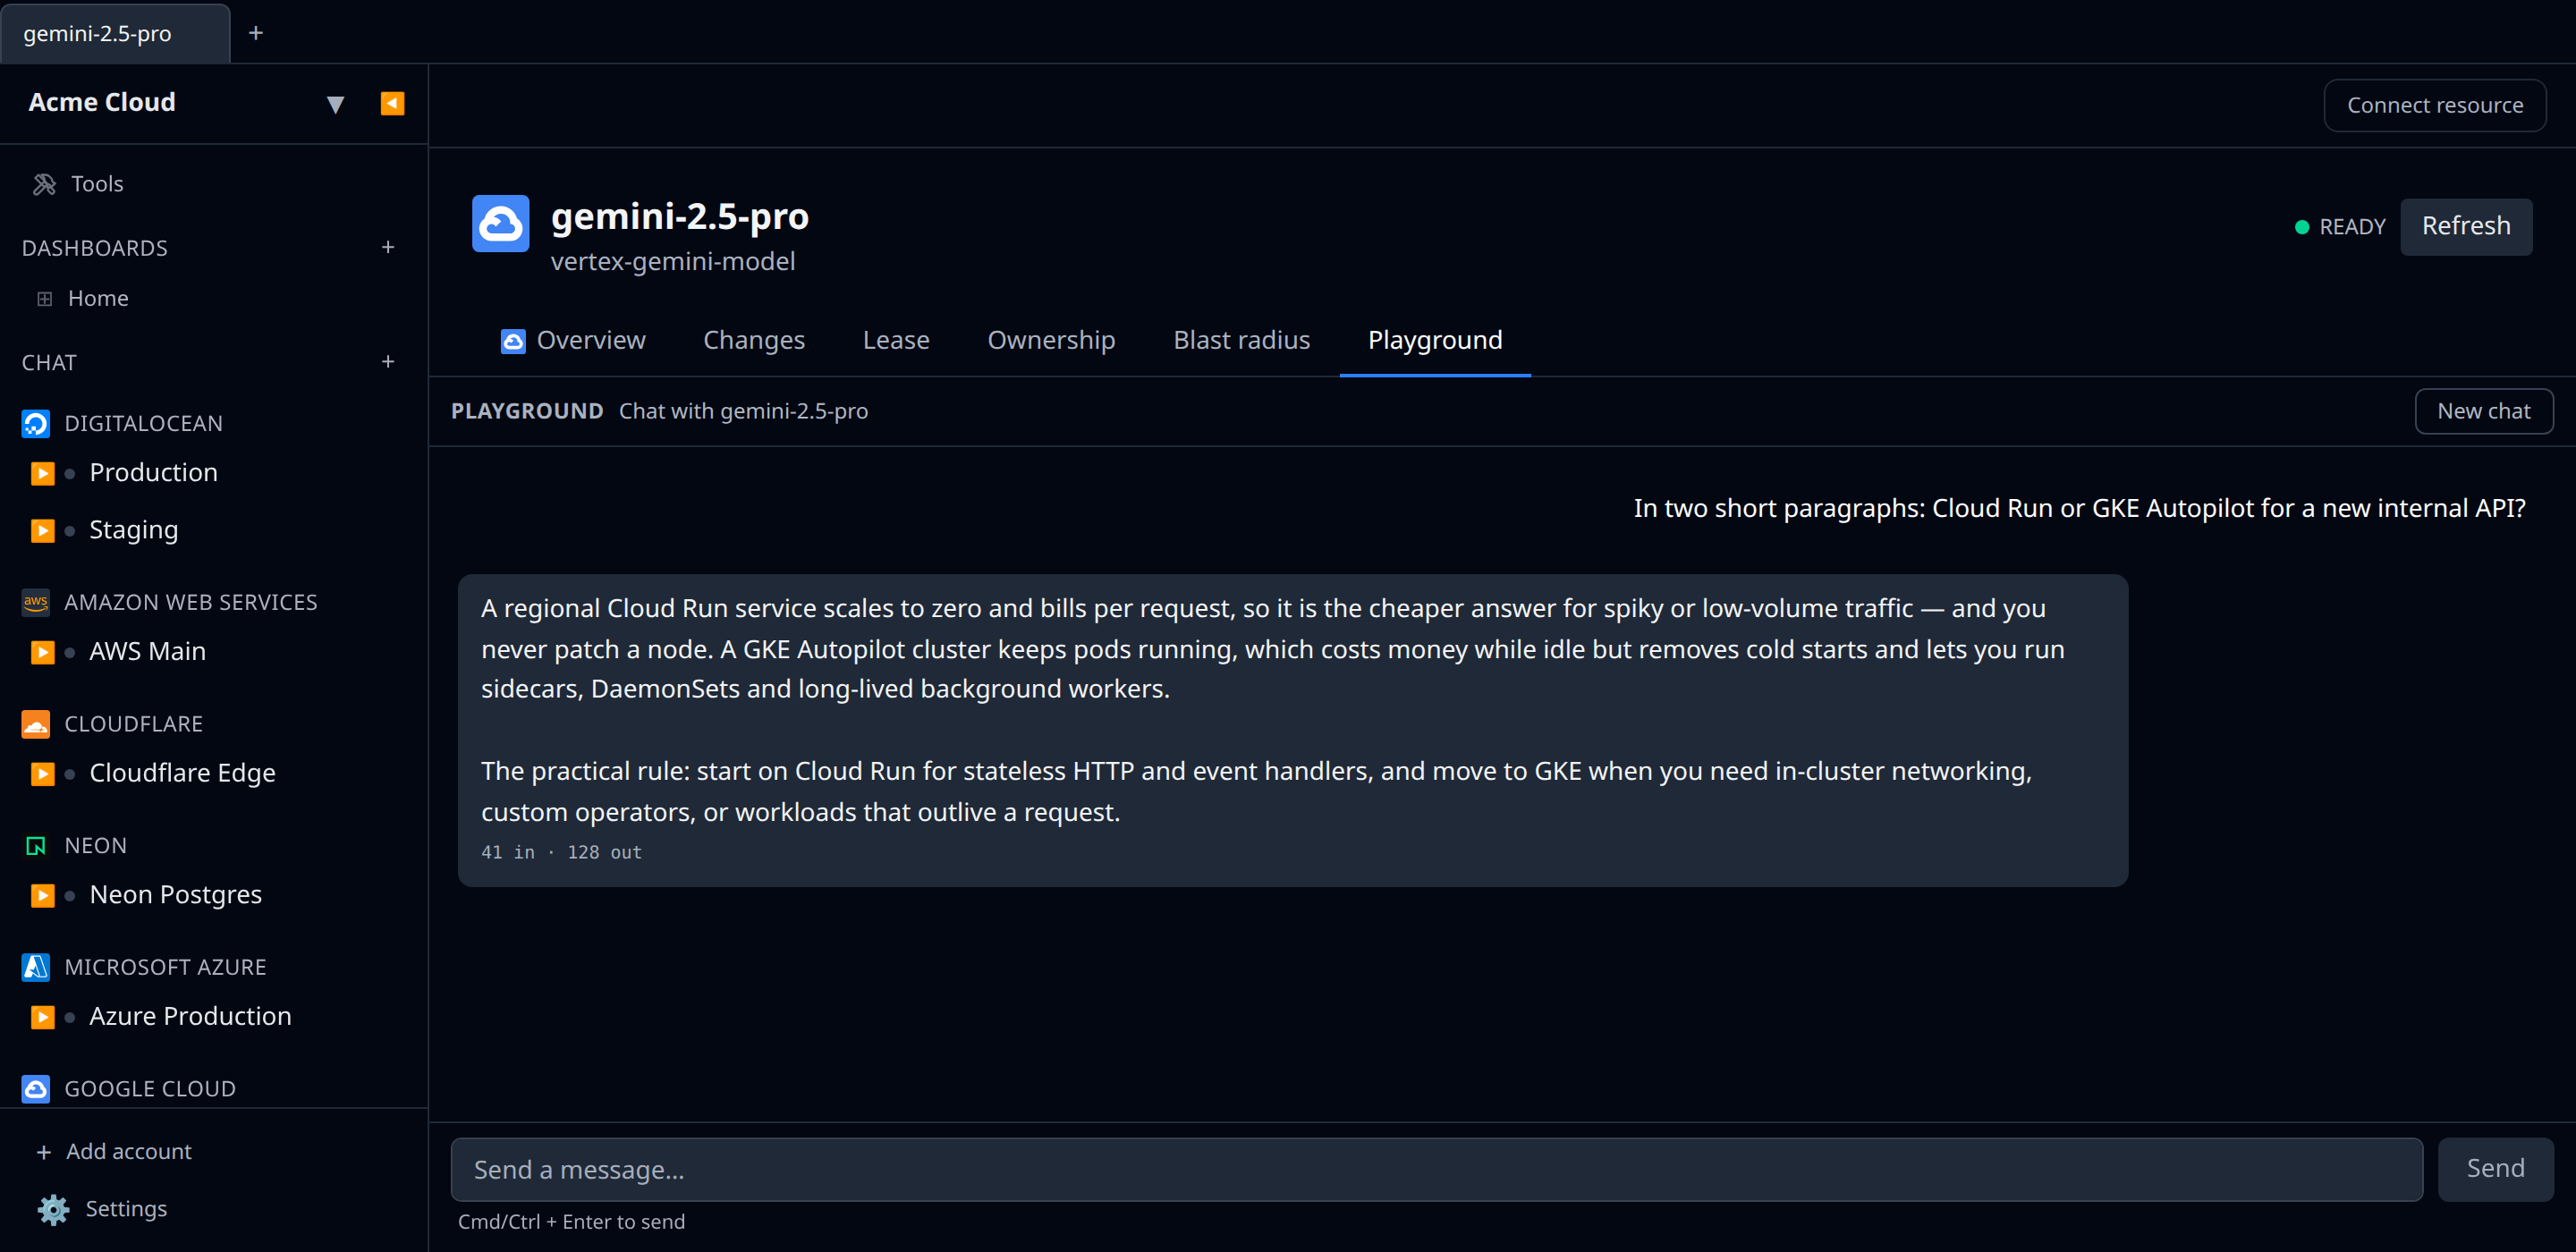
Task: Select Azure Production in the sidebar
Action: (x=190, y=1016)
